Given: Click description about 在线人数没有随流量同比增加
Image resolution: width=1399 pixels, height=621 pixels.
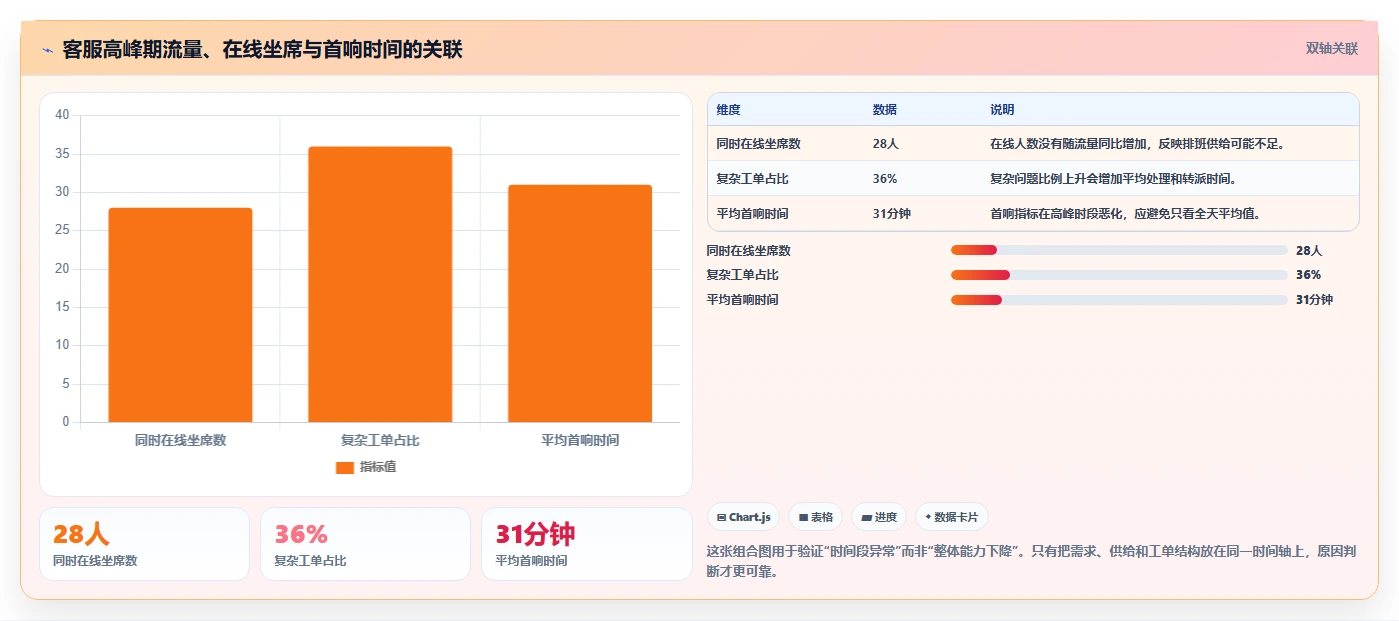Looking at the screenshot, I should 1137,144.
